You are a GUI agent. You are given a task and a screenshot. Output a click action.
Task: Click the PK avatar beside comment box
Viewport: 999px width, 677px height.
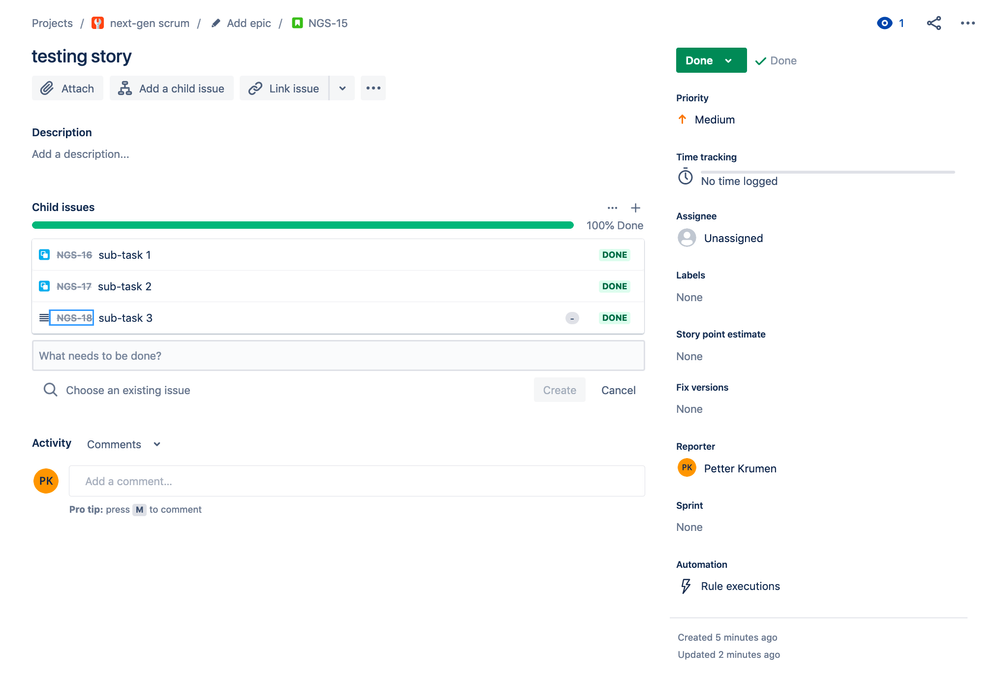click(46, 481)
